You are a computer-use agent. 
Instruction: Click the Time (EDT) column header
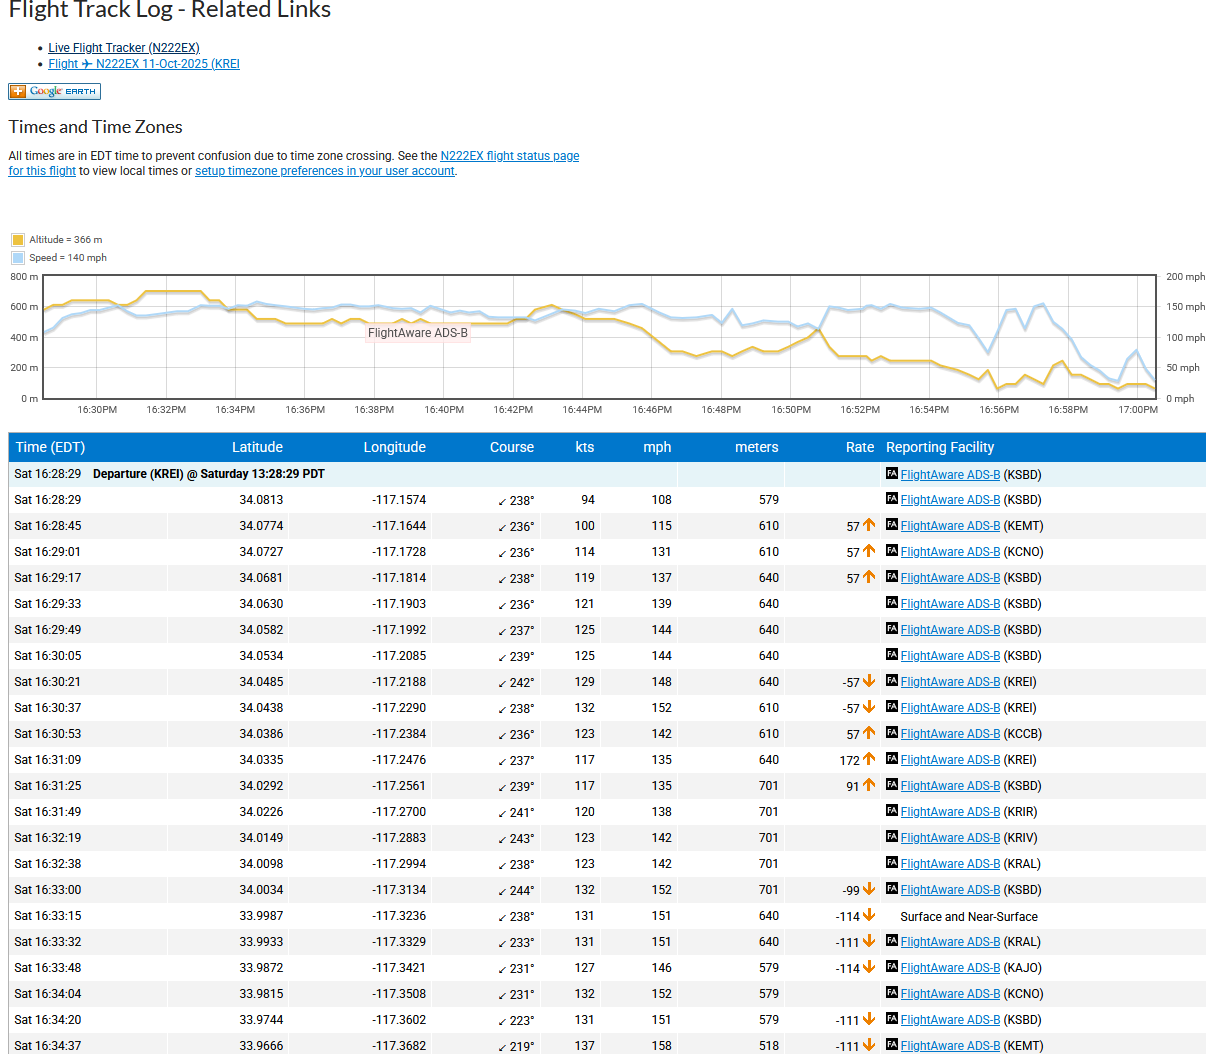(x=50, y=447)
